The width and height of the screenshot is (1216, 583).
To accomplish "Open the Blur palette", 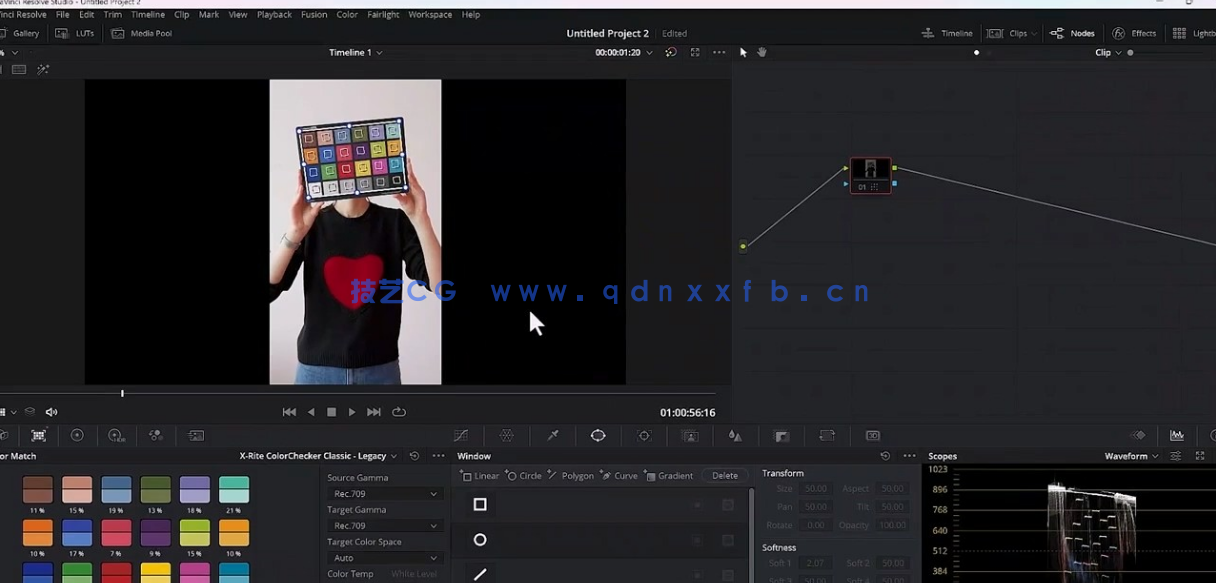I will (x=734, y=435).
